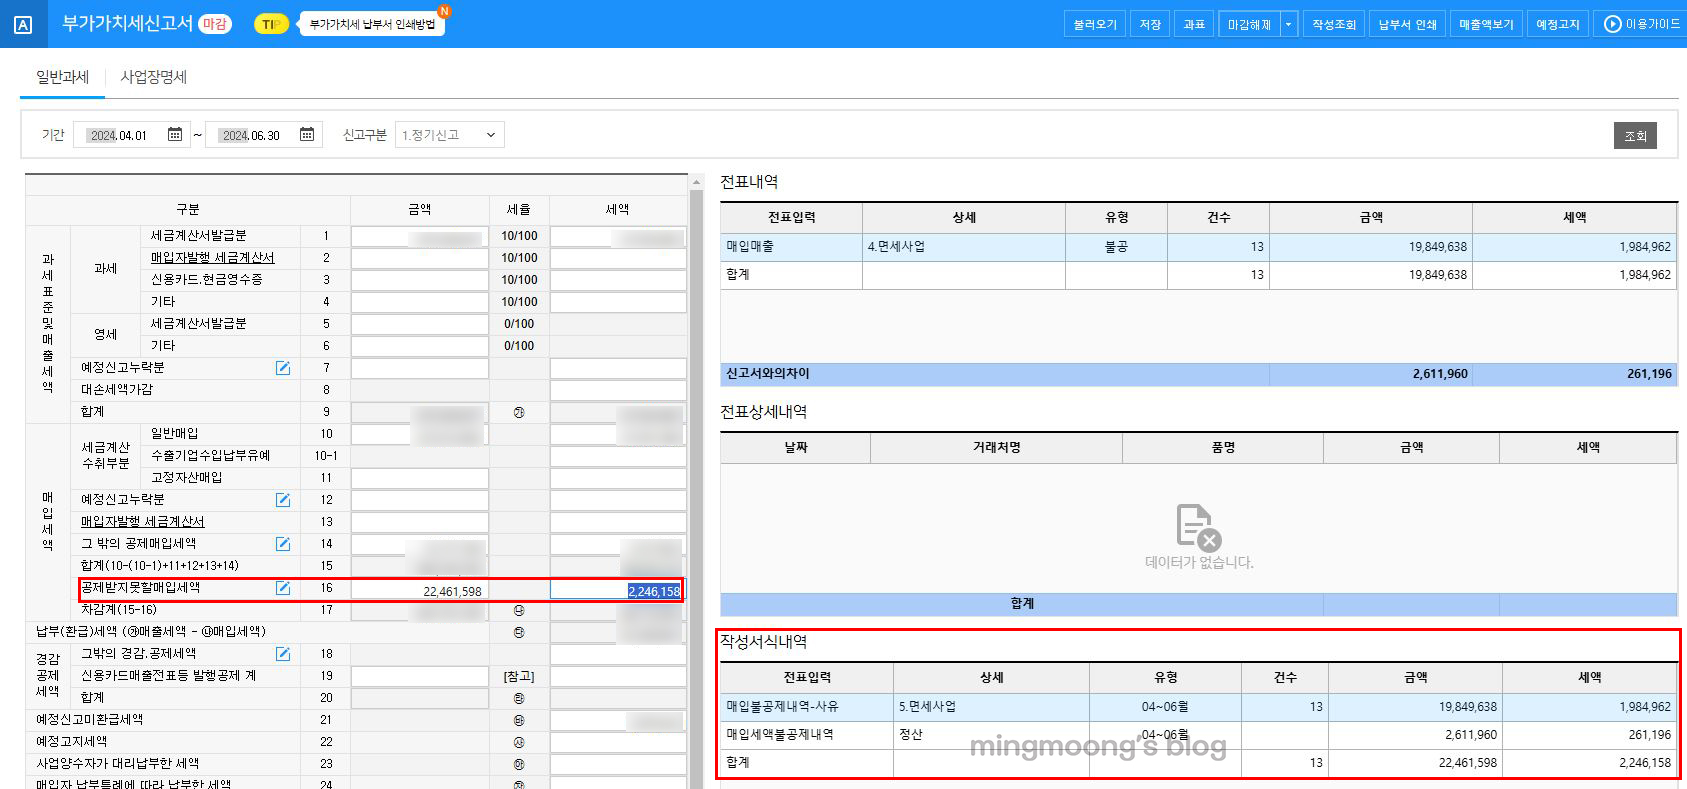This screenshot has height=789, width=1687.
Task: Click 조회 search button
Action: pos(1635,135)
